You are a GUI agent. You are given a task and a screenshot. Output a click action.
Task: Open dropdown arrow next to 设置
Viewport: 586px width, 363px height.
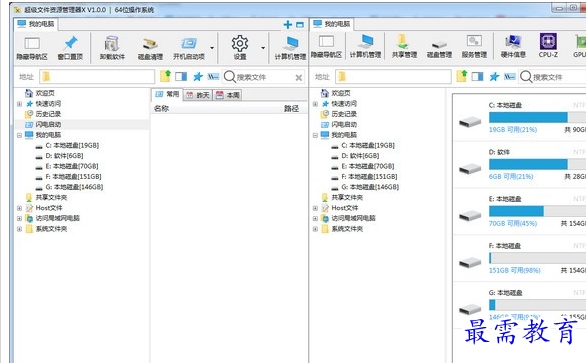coord(263,48)
